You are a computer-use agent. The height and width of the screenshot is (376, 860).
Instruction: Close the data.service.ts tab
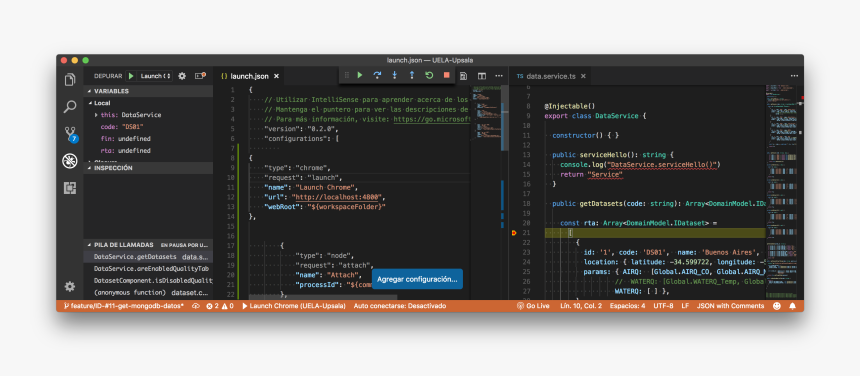(583, 76)
